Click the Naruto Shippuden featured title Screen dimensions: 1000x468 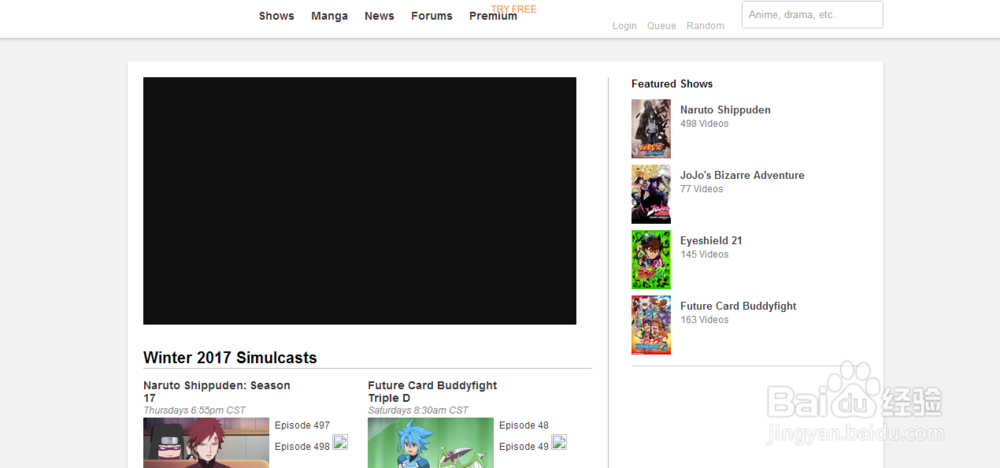click(725, 110)
